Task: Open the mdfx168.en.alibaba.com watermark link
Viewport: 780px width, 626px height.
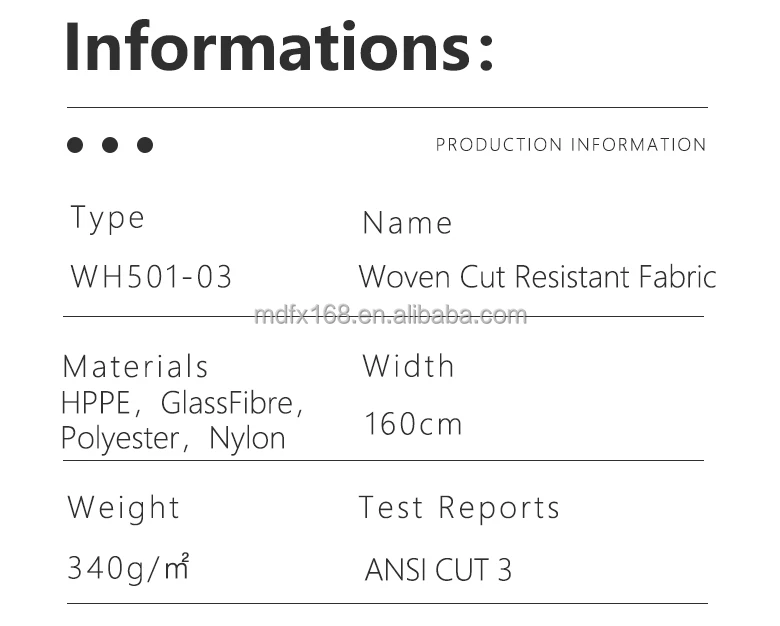Action: tap(390, 316)
